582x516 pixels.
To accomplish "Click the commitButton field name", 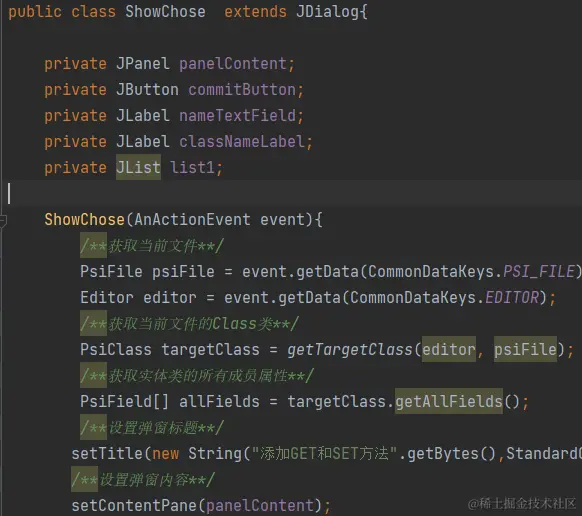I will tap(242, 90).
